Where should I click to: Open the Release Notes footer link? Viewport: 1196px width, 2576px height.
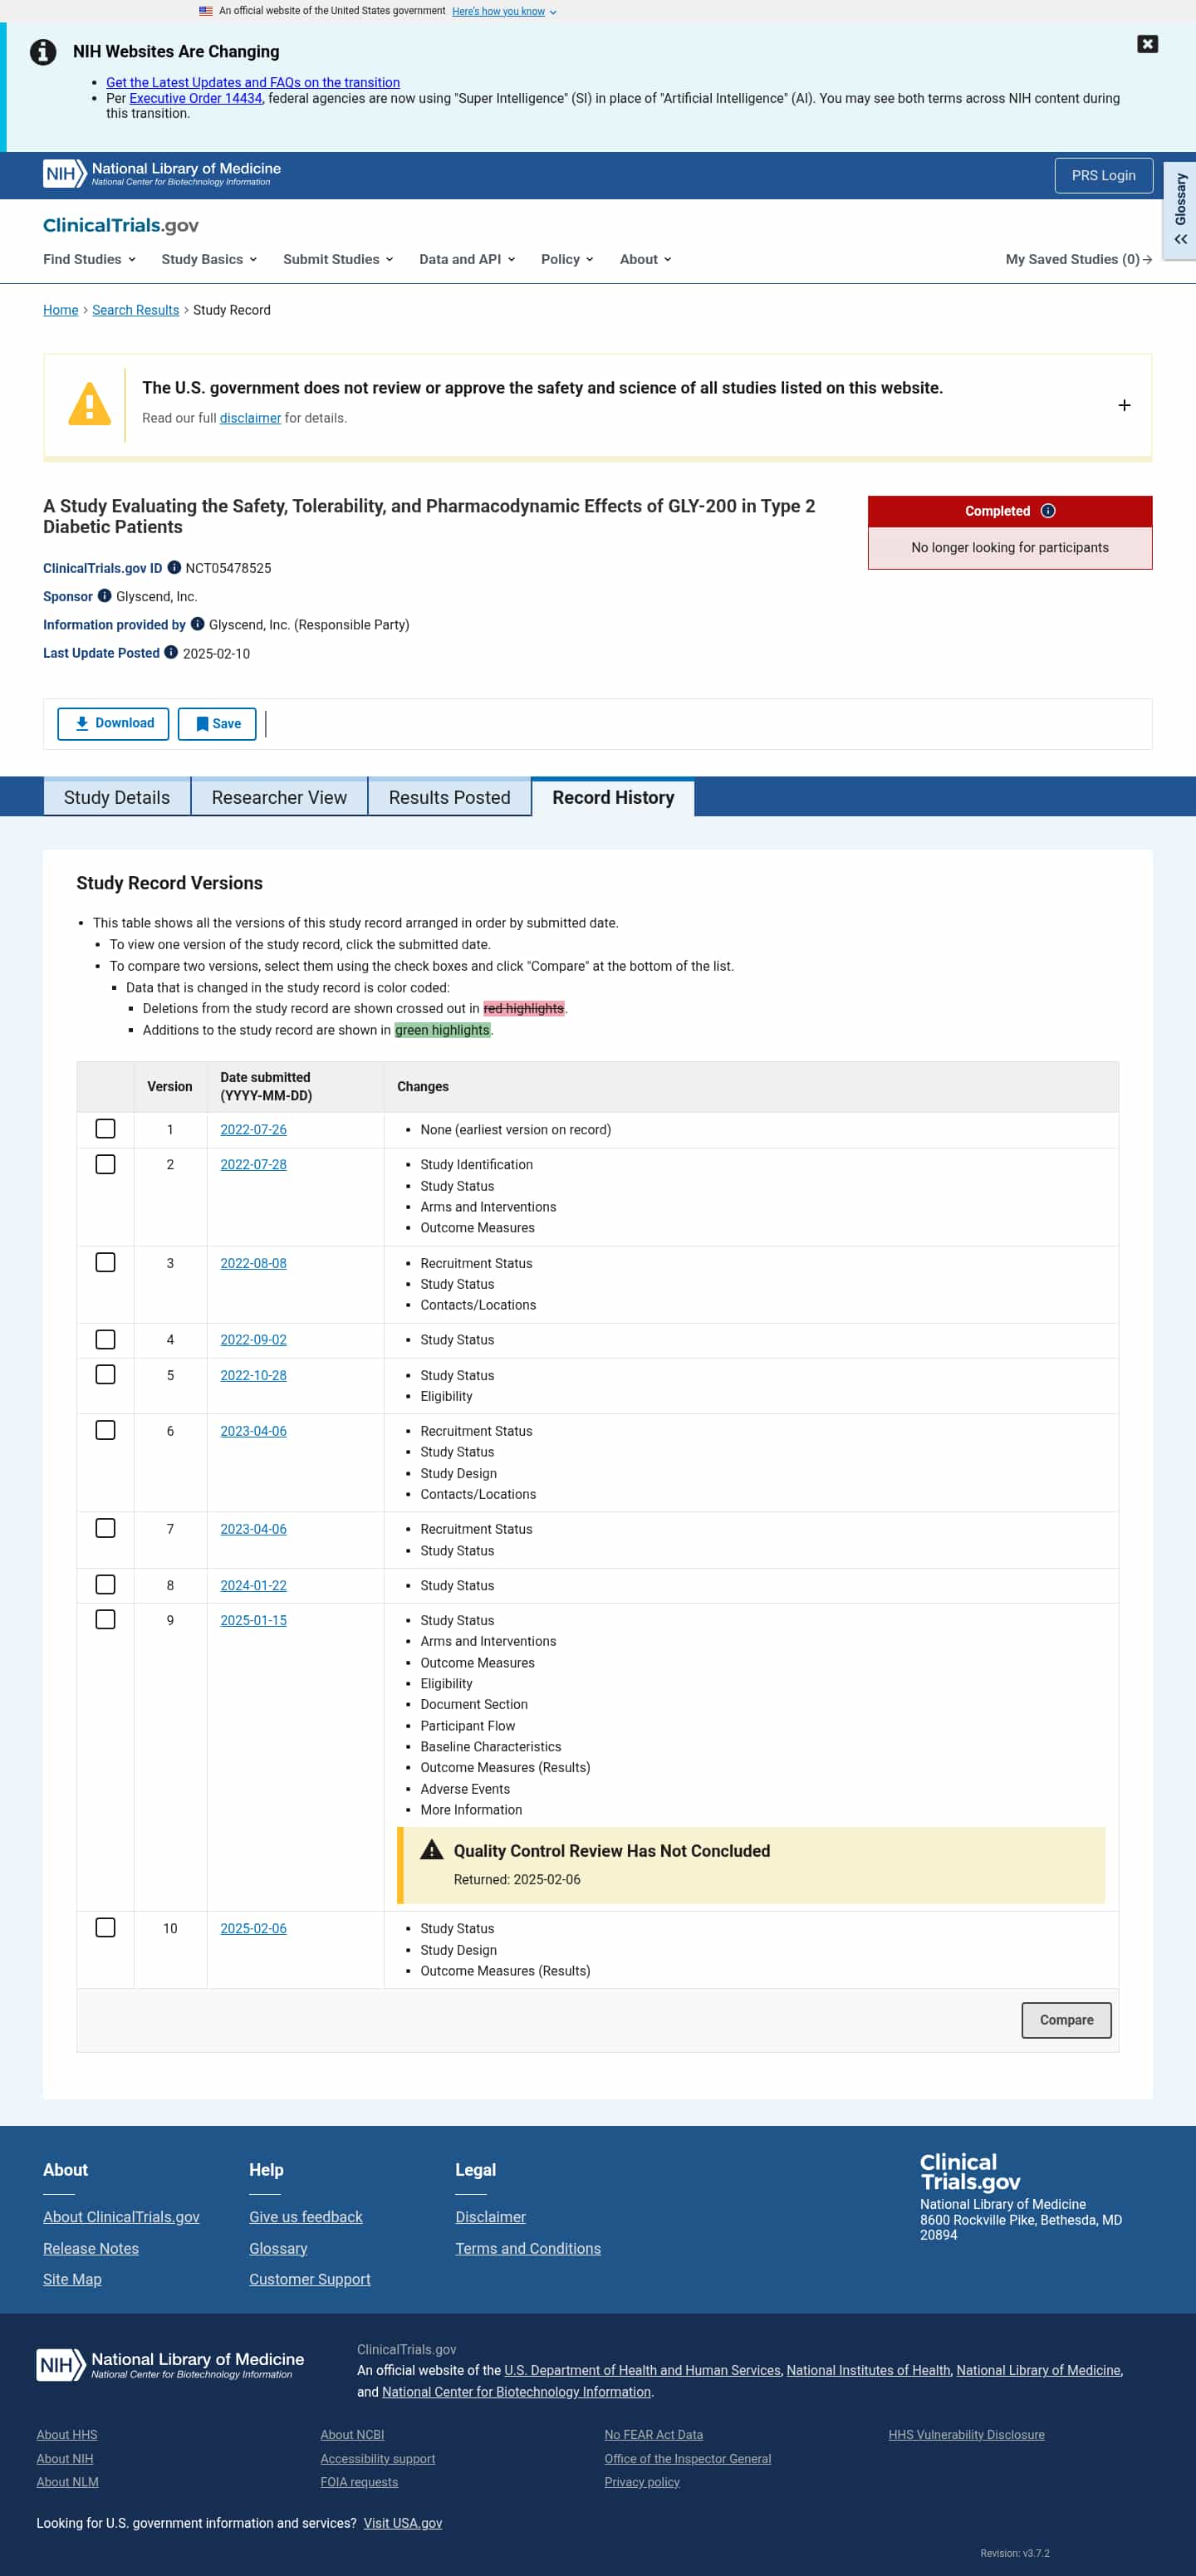(x=91, y=2247)
